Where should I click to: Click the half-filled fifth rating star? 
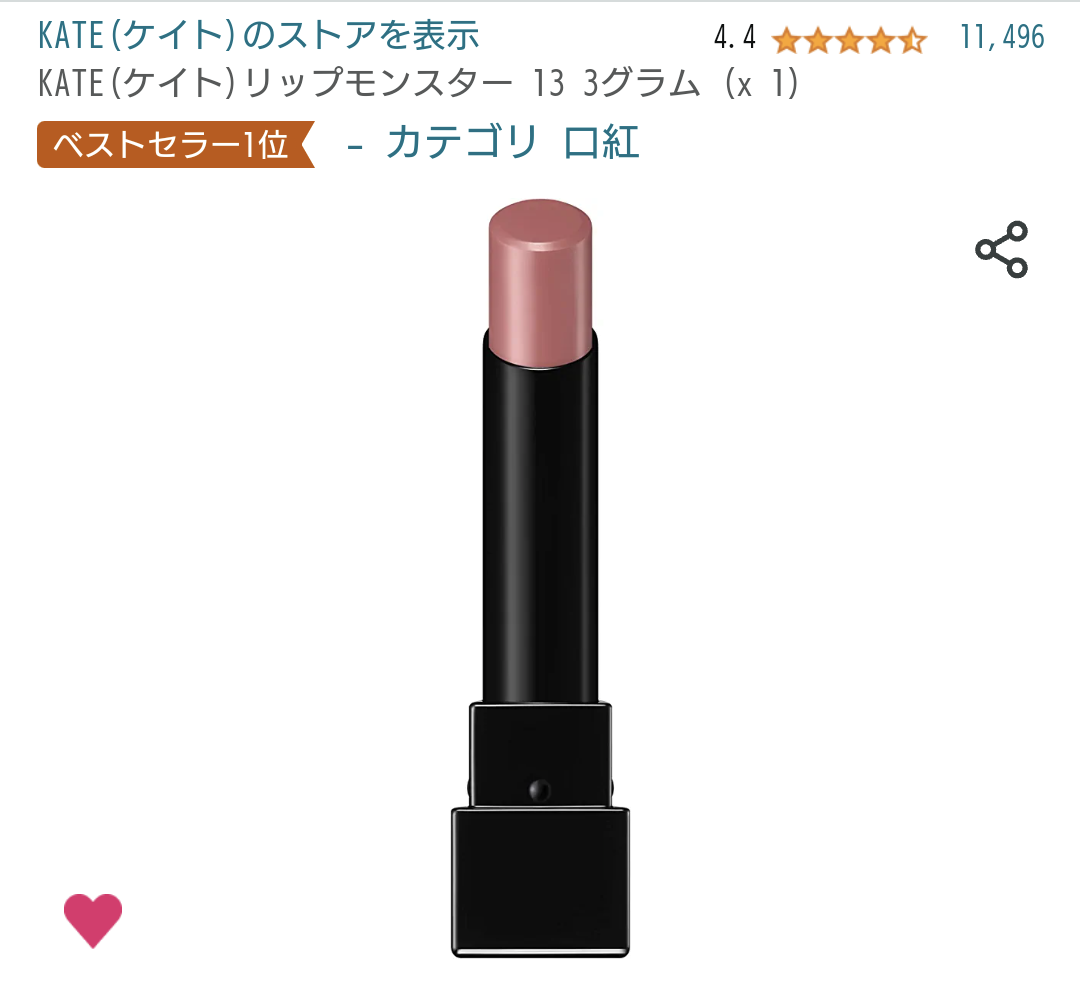[x=913, y=41]
